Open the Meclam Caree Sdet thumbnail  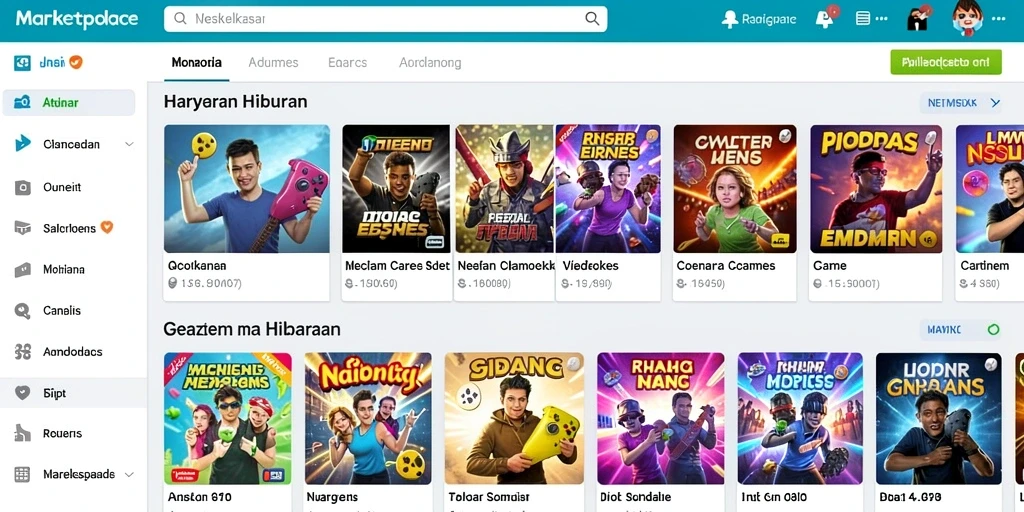click(x=396, y=189)
